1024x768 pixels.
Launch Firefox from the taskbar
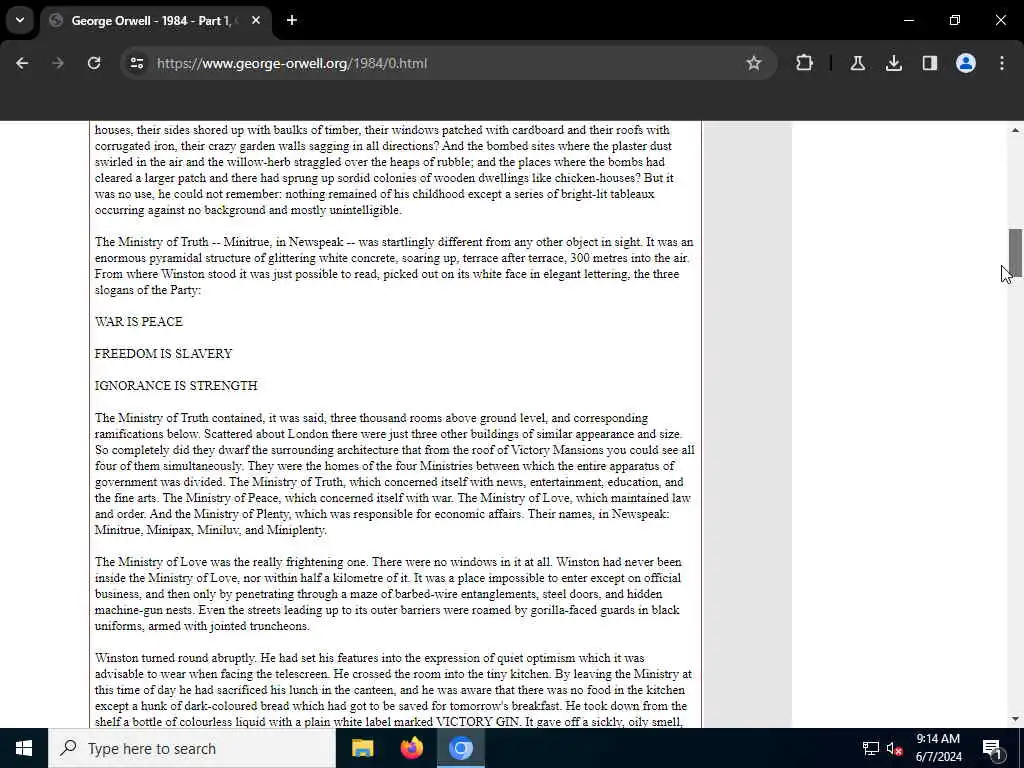[x=411, y=748]
